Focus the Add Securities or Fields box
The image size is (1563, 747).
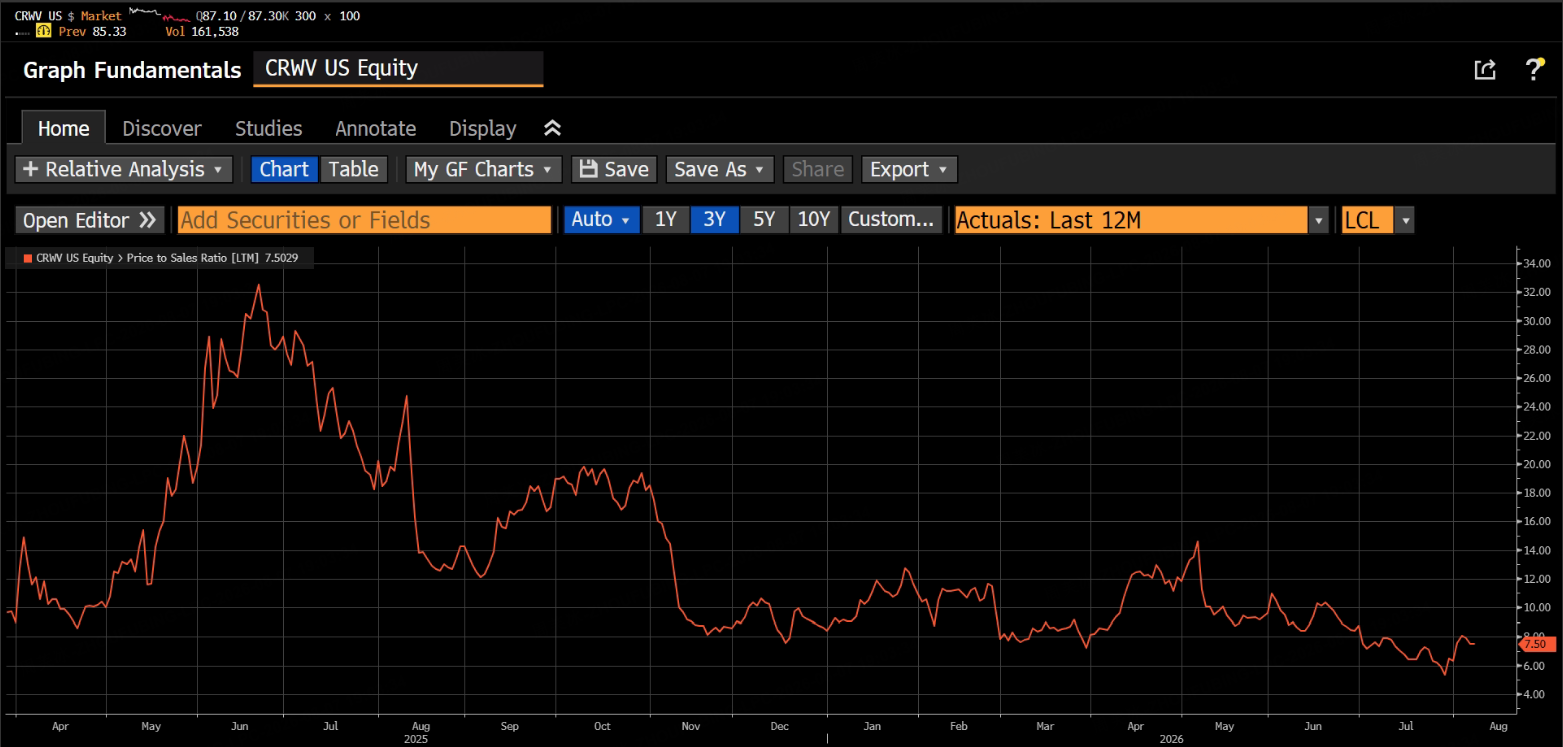(365, 220)
